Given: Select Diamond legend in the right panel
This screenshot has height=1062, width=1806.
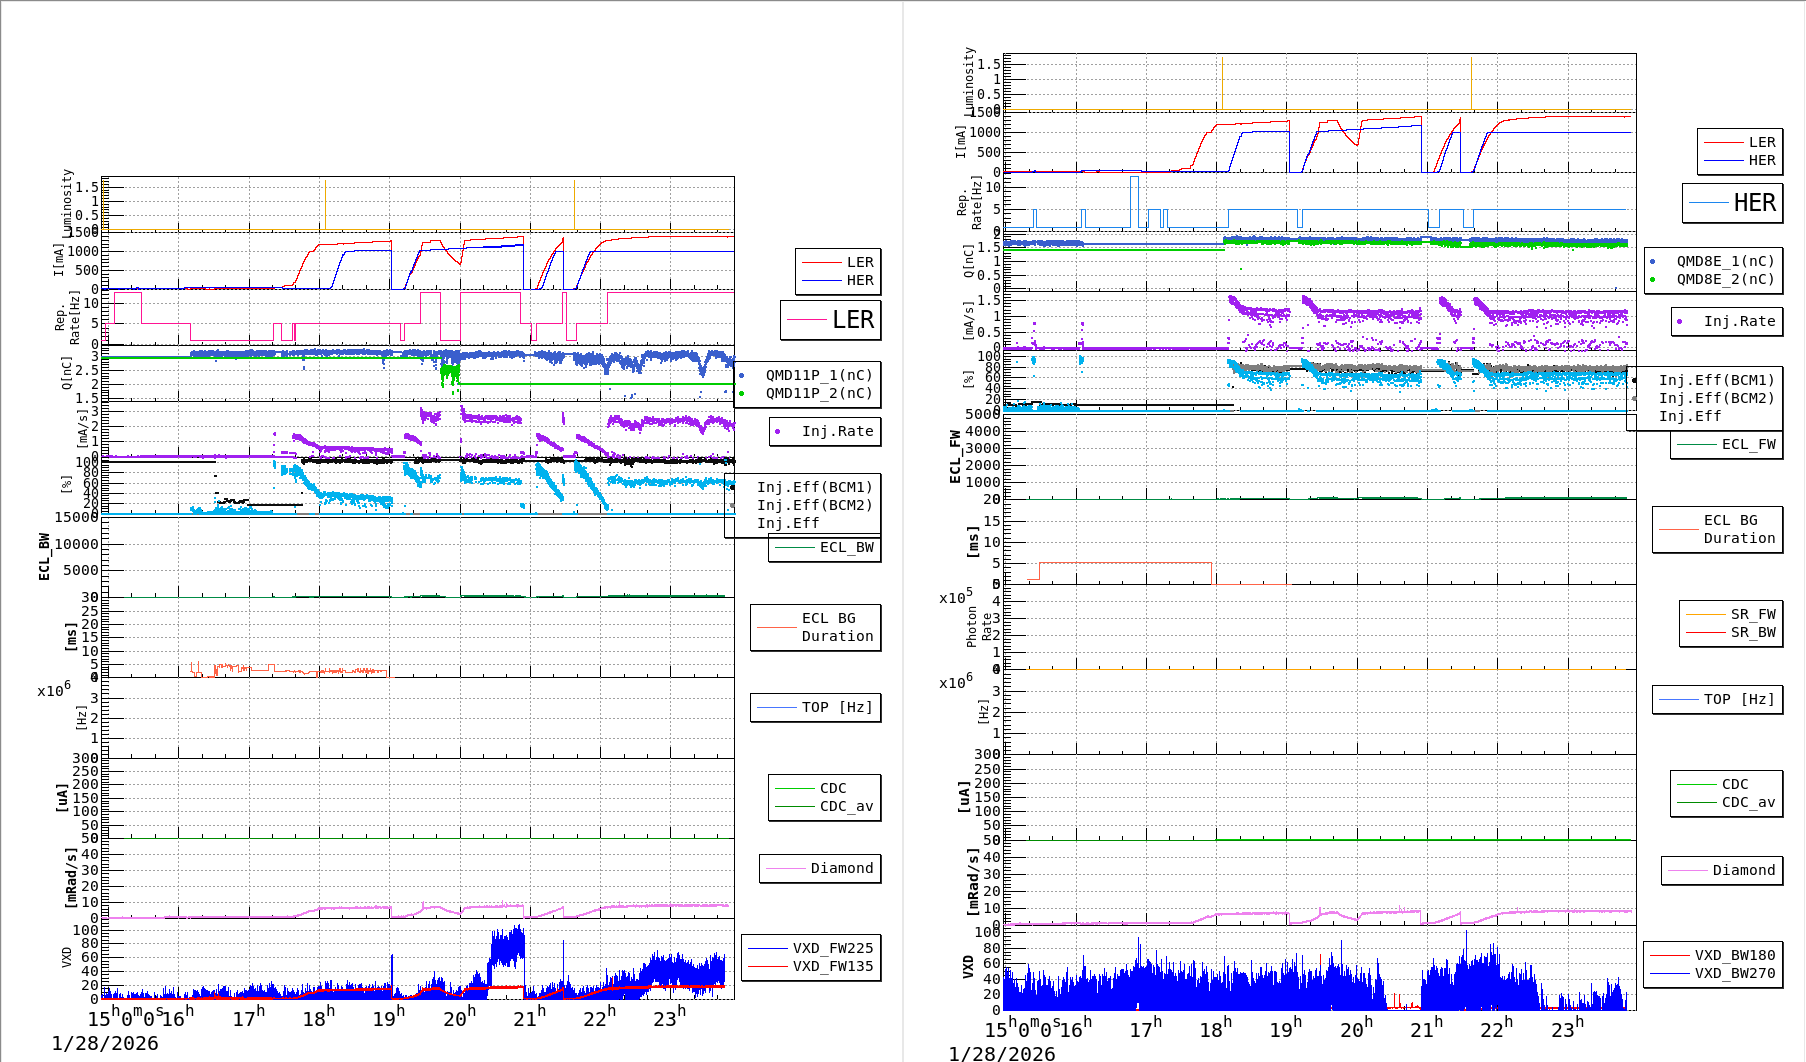Looking at the screenshot, I should [1743, 871].
